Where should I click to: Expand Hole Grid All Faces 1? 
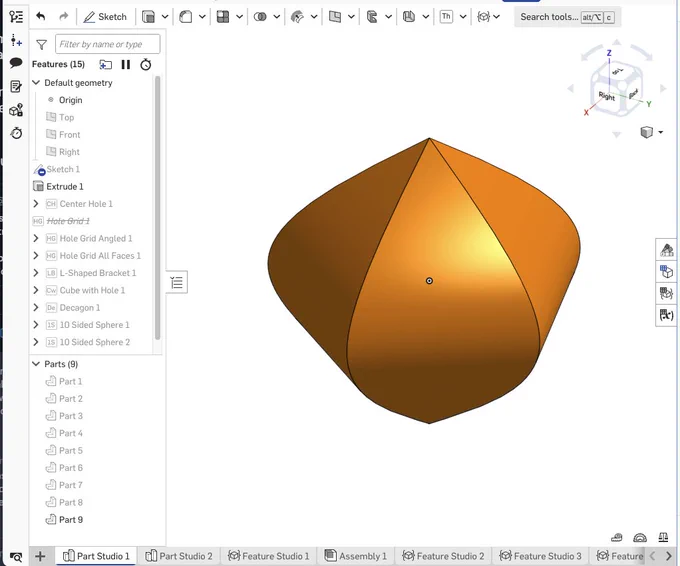36,256
